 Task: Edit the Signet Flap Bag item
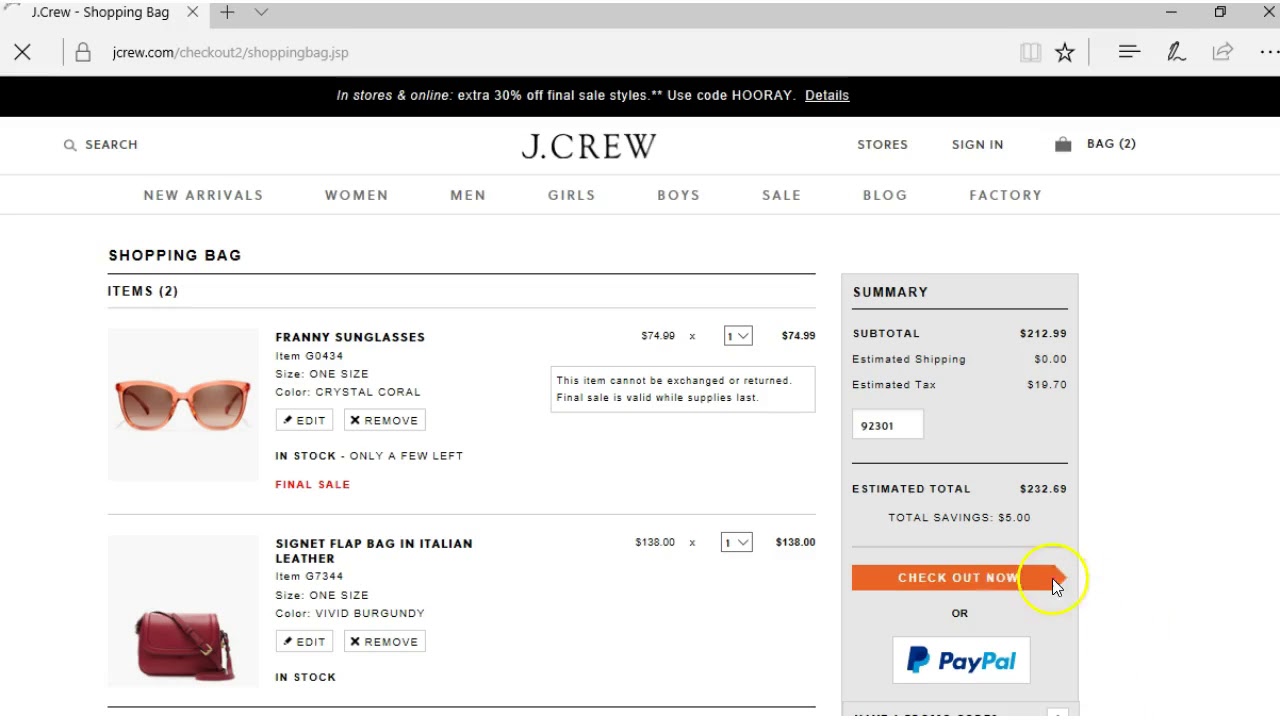(x=304, y=641)
